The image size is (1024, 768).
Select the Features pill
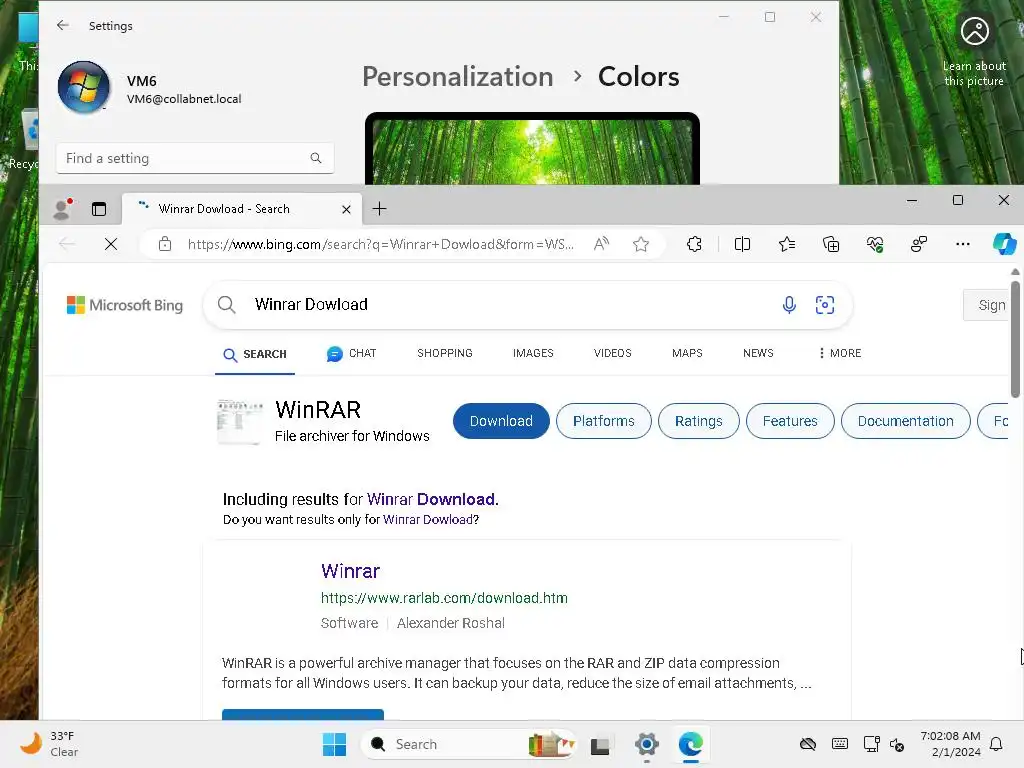point(790,421)
